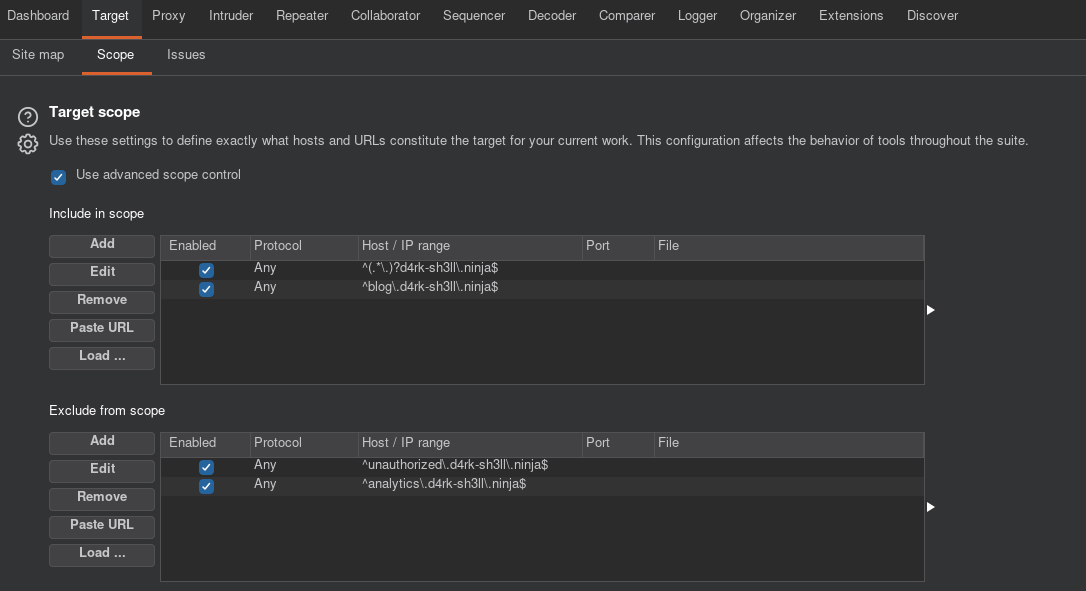The height and width of the screenshot is (591, 1086).
Task: Sort include table by Host / IP range
Action: click(x=470, y=246)
